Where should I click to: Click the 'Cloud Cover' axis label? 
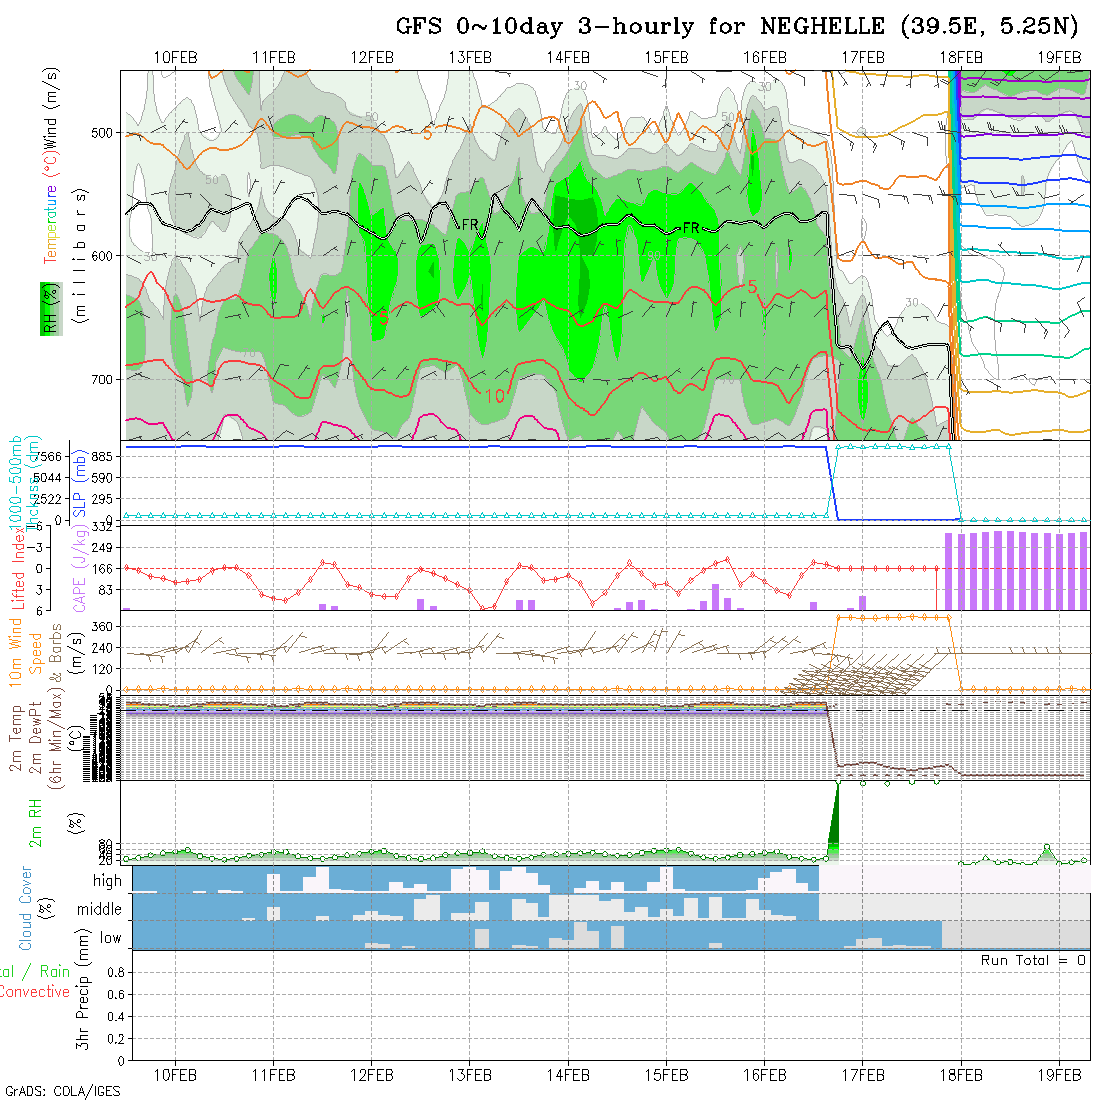(x=25, y=908)
